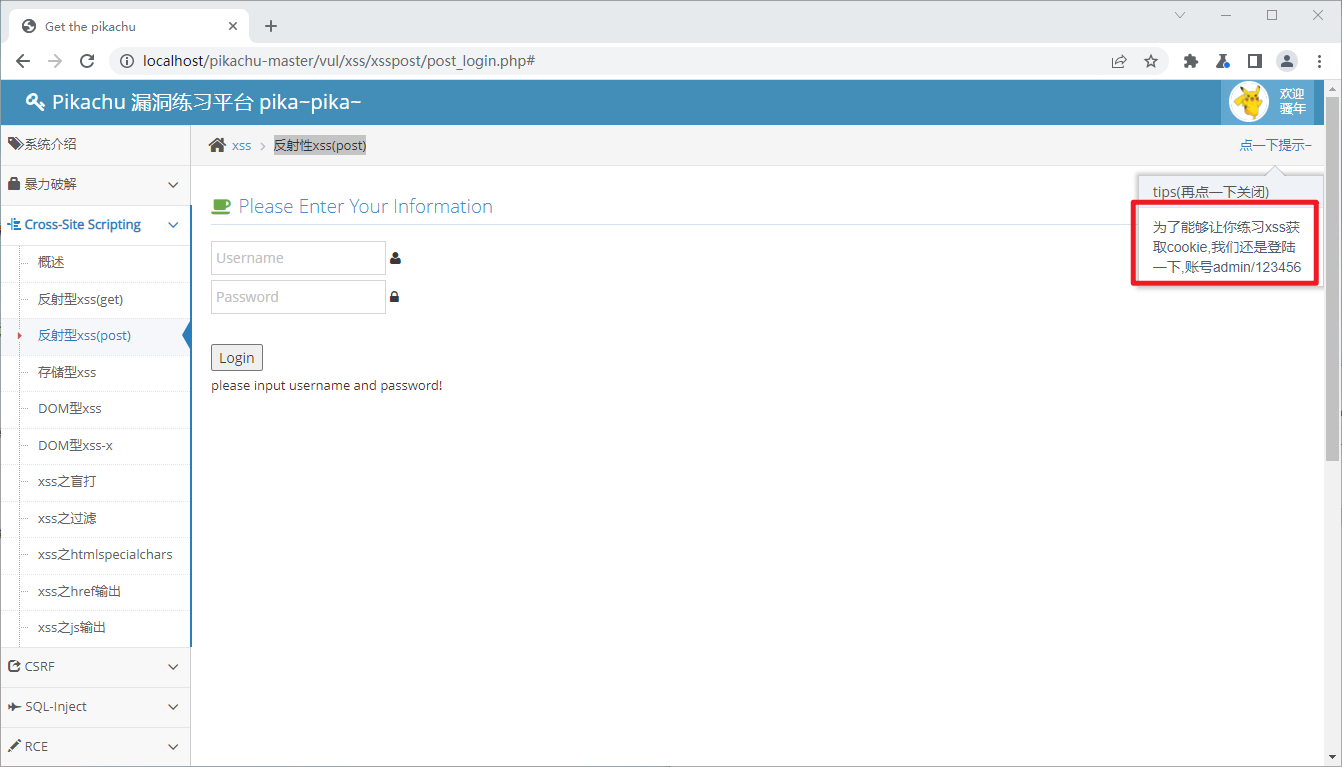Click the xss breadcrumb link

241,146
